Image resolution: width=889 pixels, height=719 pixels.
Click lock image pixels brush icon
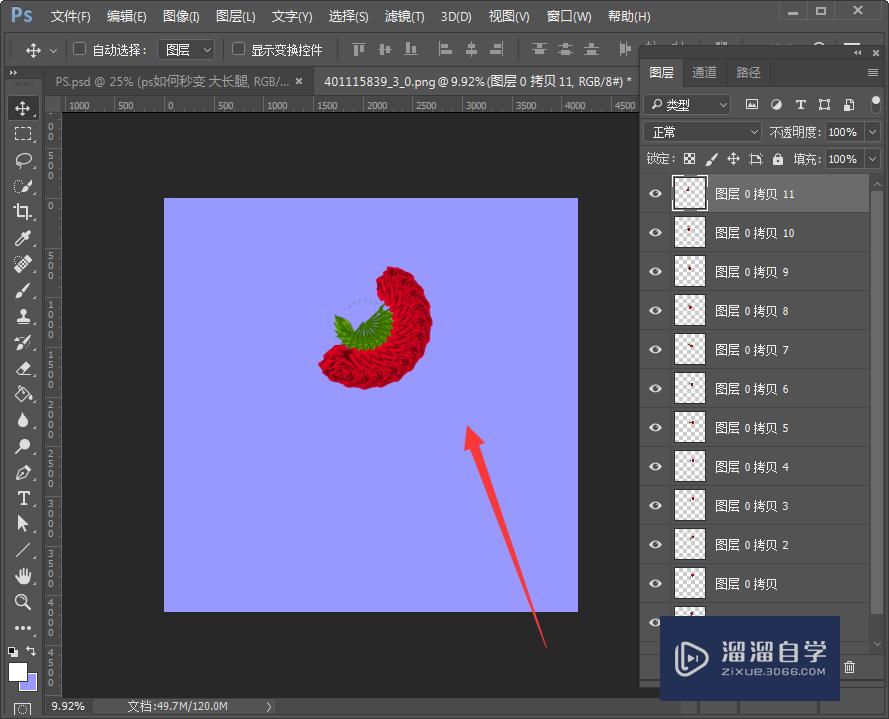712,159
